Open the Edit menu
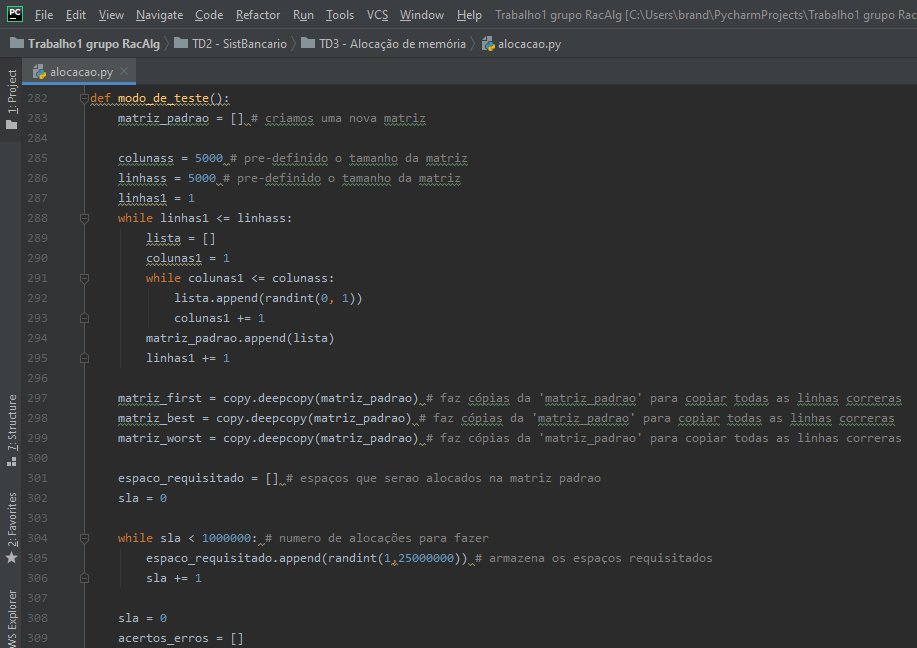 coord(75,15)
